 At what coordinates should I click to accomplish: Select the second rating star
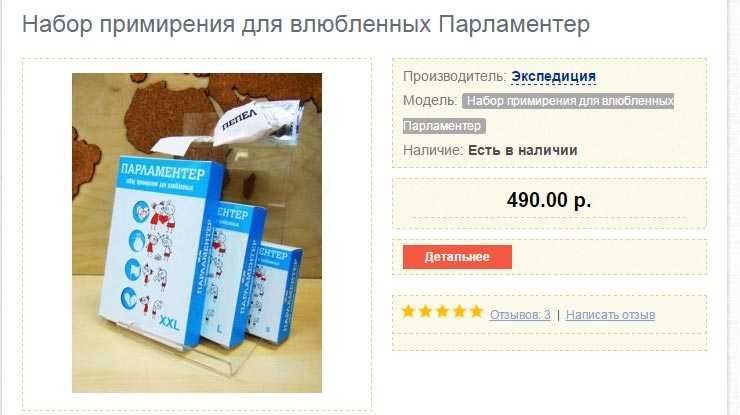[426, 311]
